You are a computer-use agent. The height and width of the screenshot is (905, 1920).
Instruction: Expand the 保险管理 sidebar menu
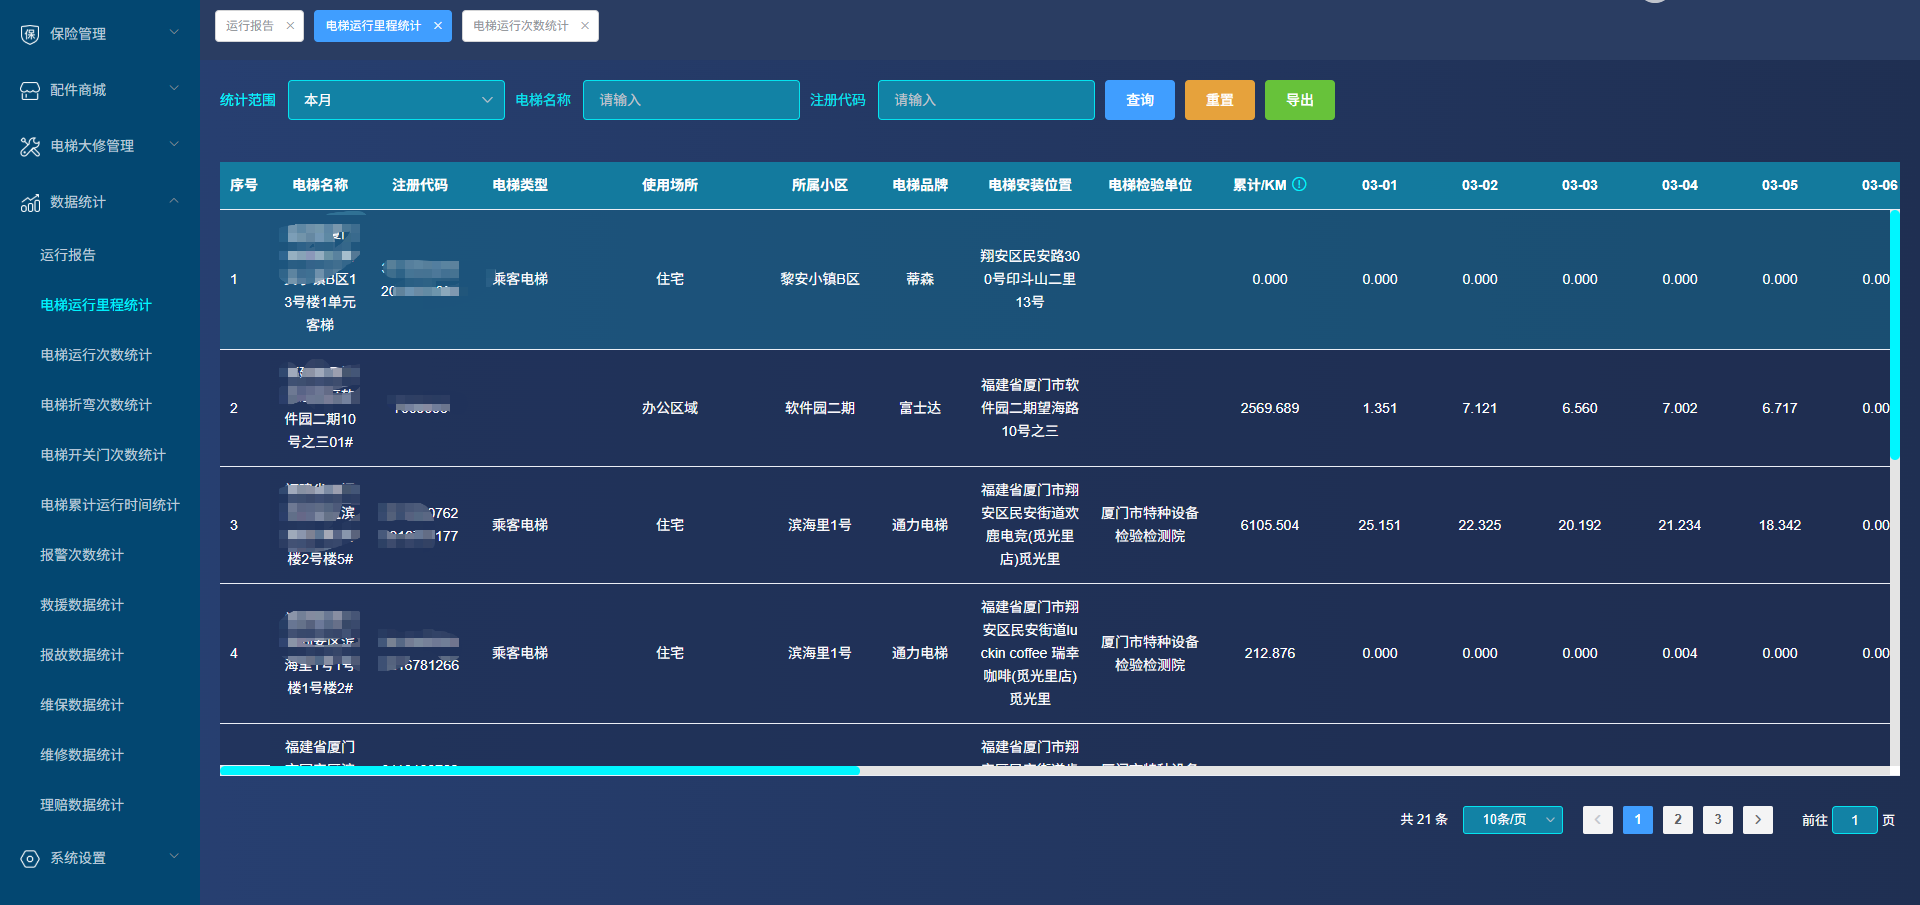[174, 33]
